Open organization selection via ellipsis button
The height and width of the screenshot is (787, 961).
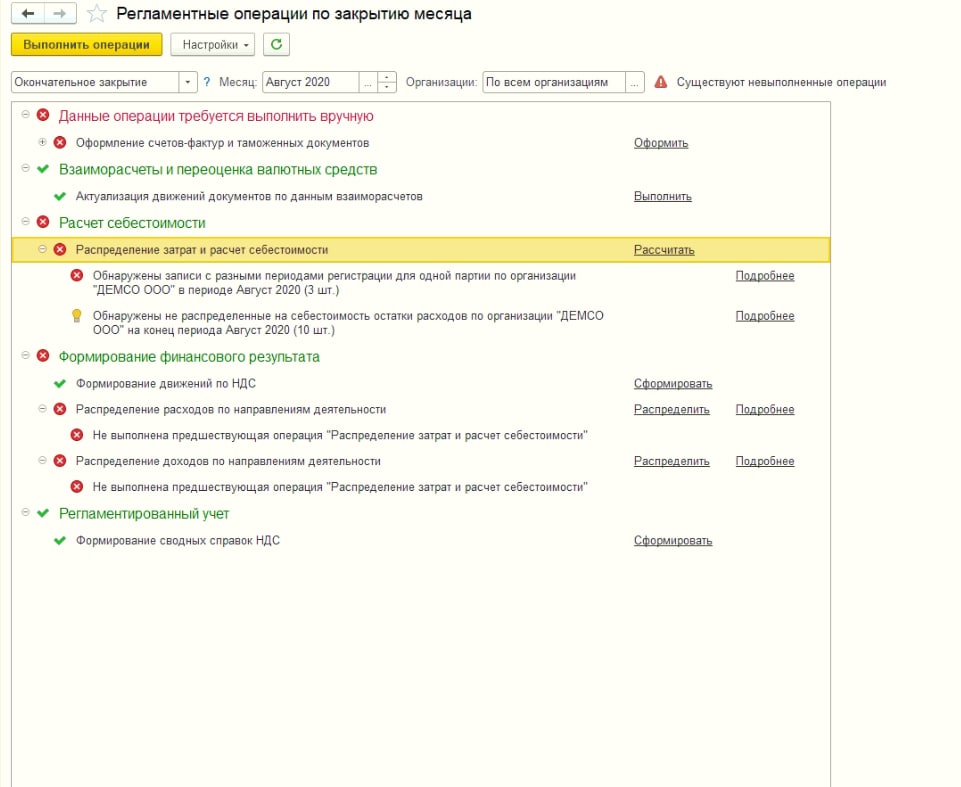tap(635, 83)
